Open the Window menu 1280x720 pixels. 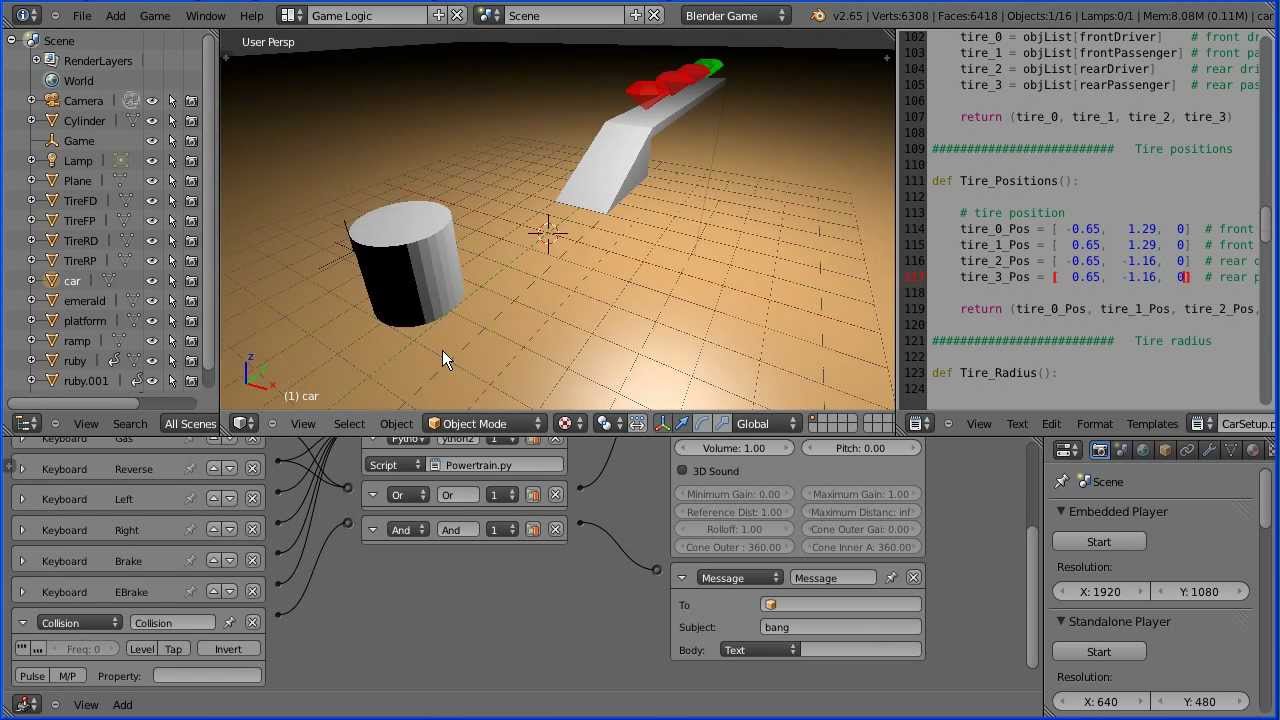coord(205,15)
